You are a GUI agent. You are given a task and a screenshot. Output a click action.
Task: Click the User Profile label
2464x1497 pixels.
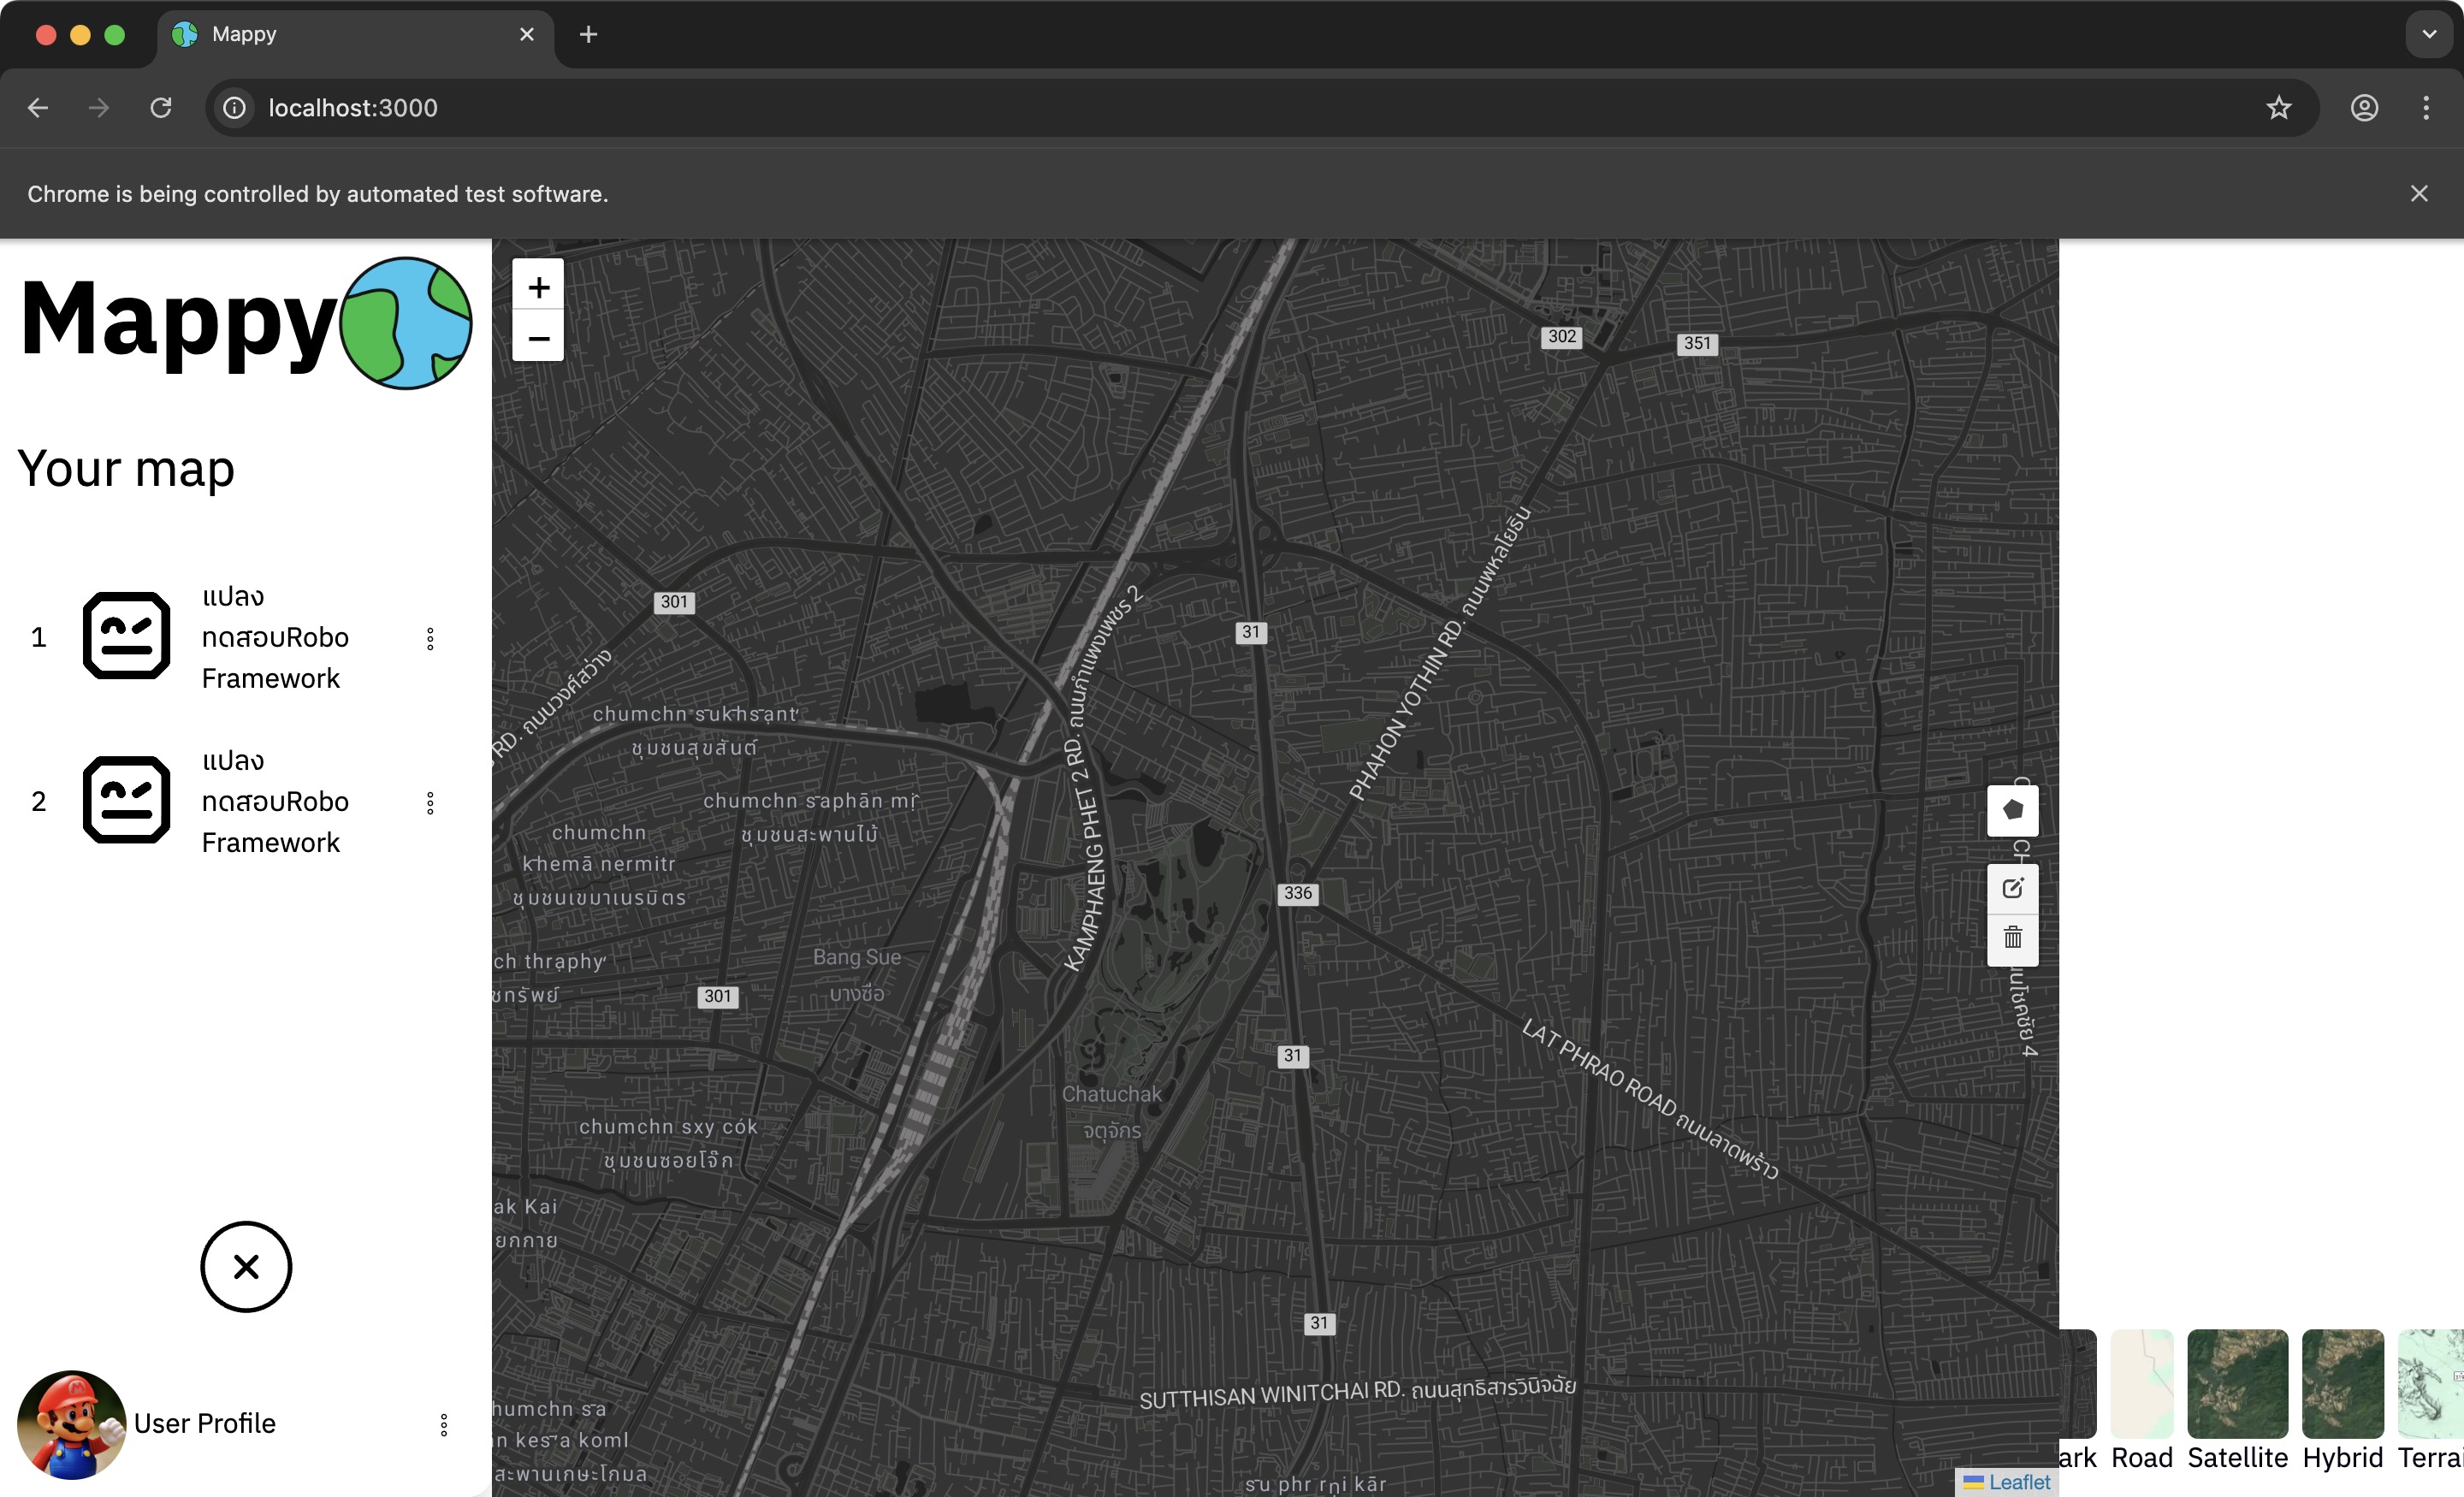(x=205, y=1423)
